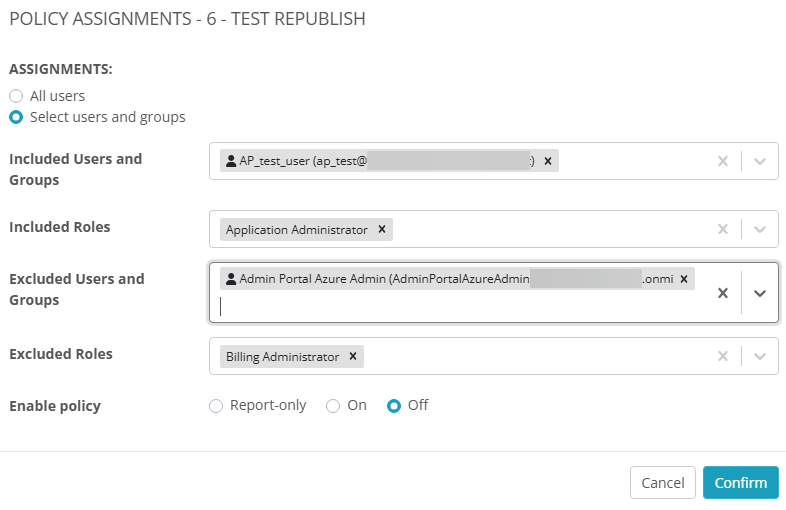
Task: Expand Excluded Users and Groups dropdown
Action: click(760, 293)
